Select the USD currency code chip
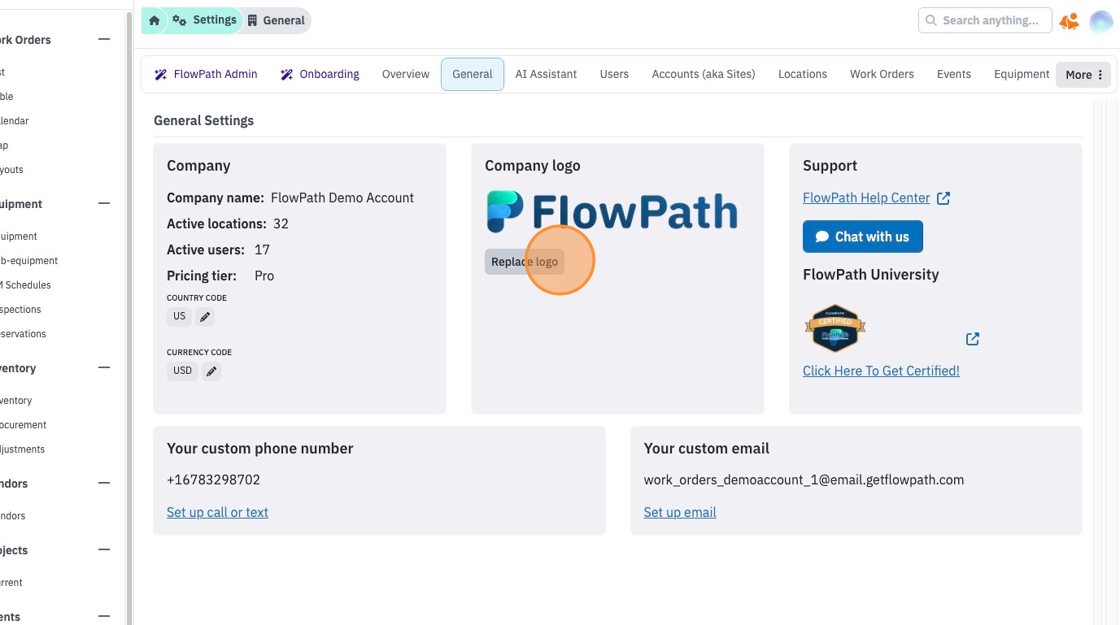 tap(182, 371)
